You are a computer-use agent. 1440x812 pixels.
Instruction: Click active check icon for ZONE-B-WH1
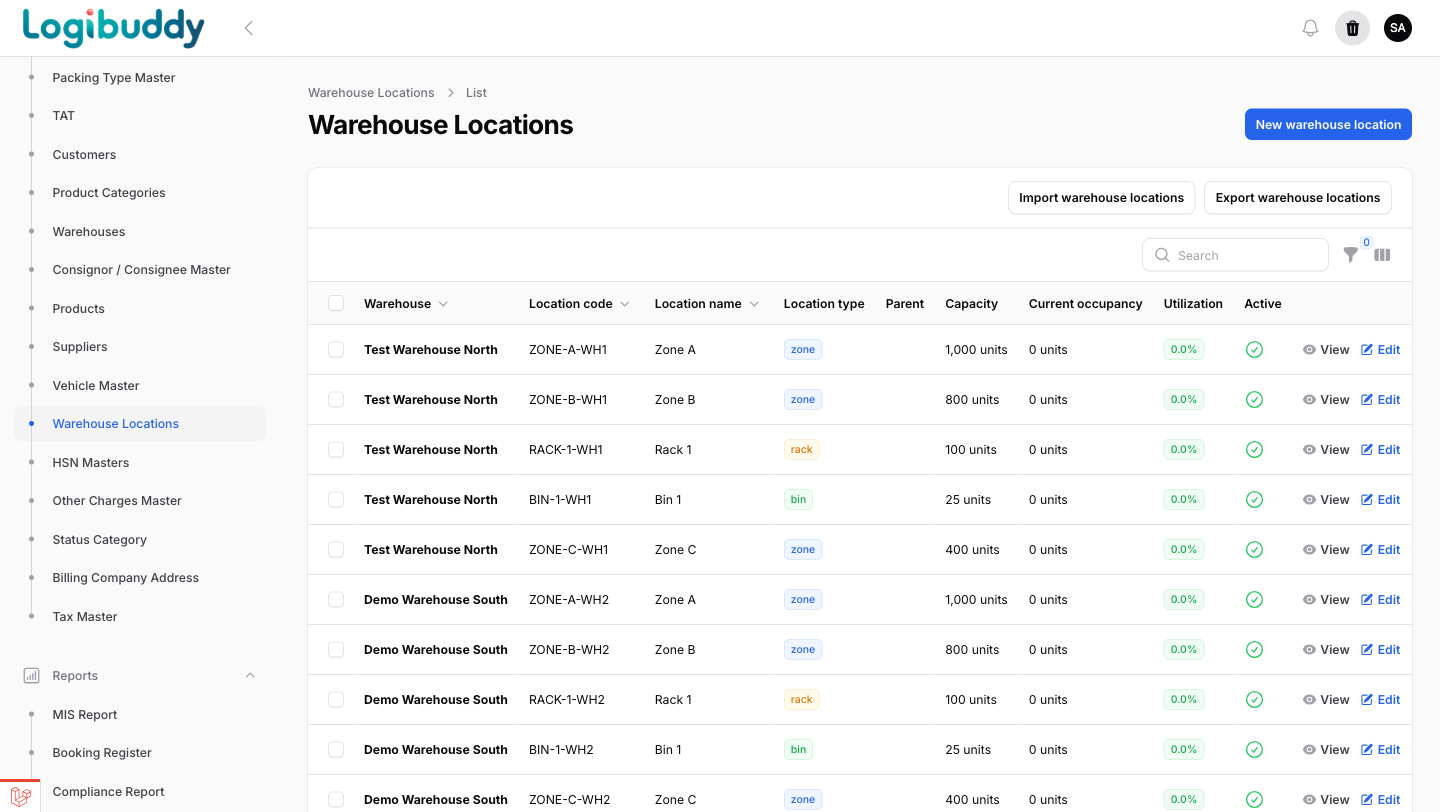(x=1254, y=400)
